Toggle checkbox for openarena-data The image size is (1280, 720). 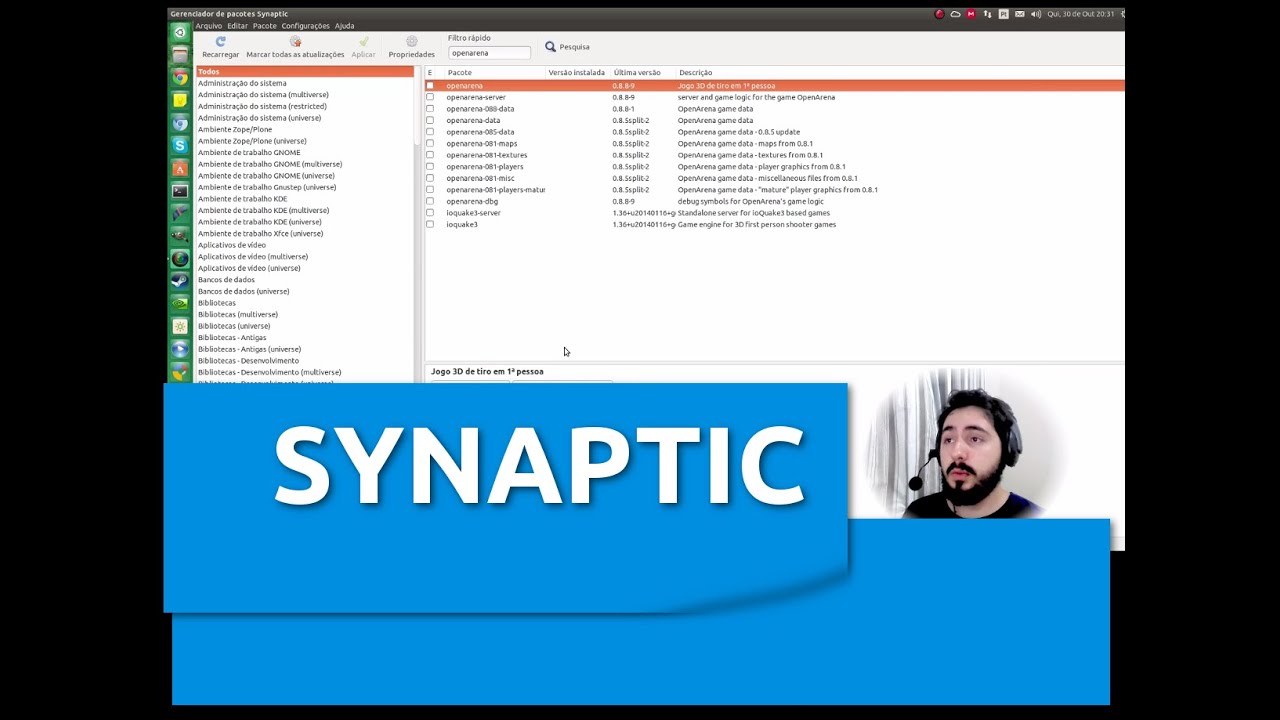click(430, 120)
